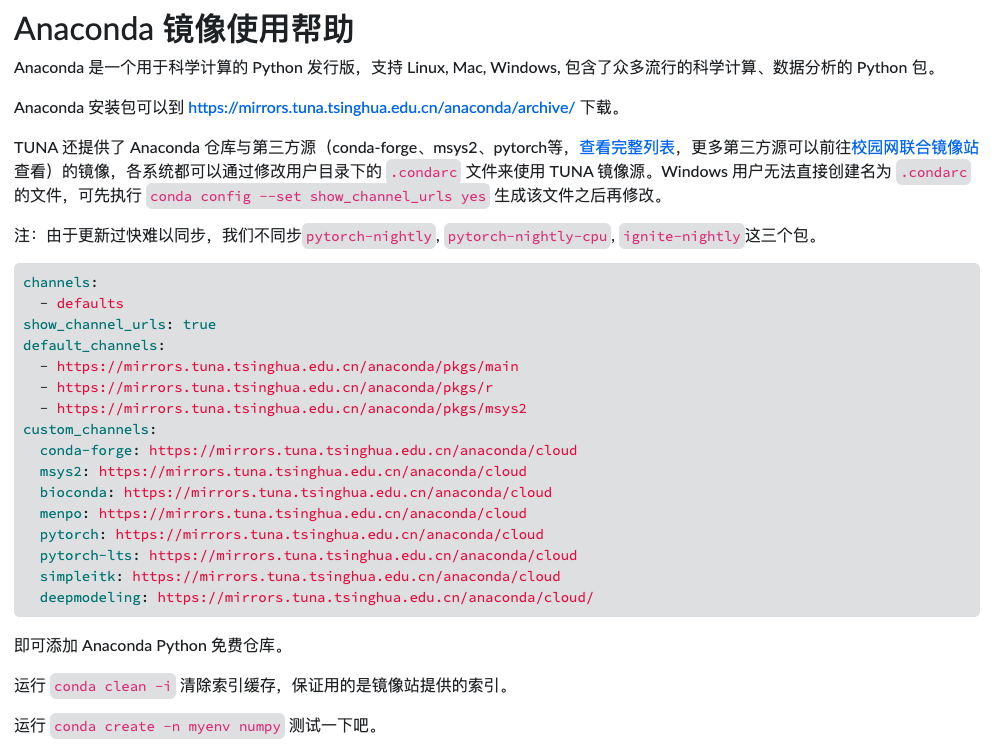The height and width of the screenshot is (746, 991).
Task: Click the 'custom_channels:' line
Action: 90,429
